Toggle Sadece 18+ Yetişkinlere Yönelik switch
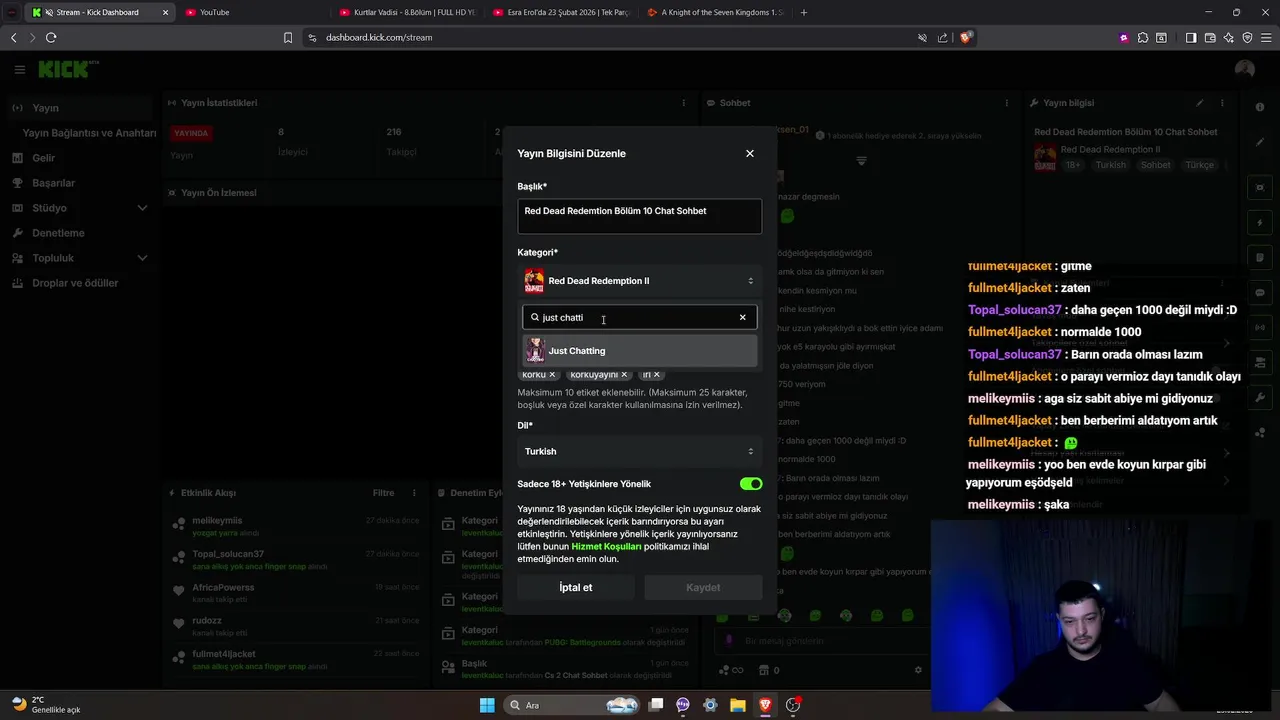 751,484
